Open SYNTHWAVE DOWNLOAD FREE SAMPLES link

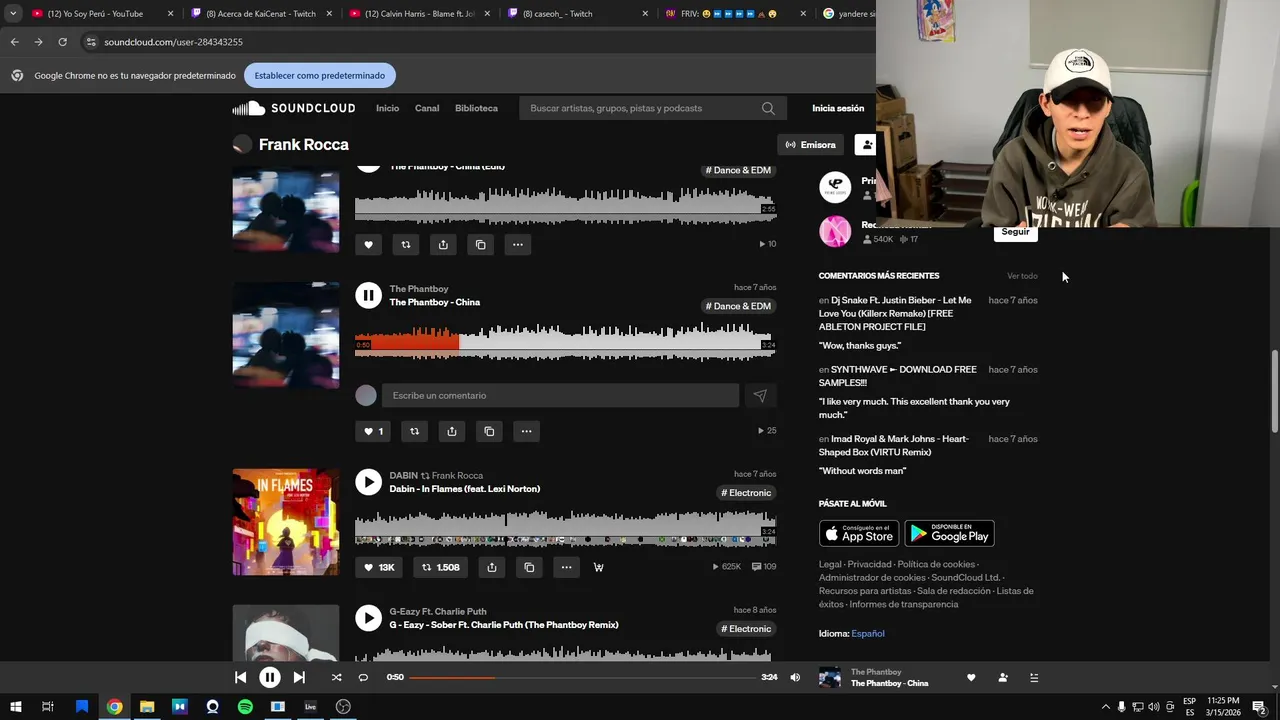pyautogui.click(x=898, y=376)
